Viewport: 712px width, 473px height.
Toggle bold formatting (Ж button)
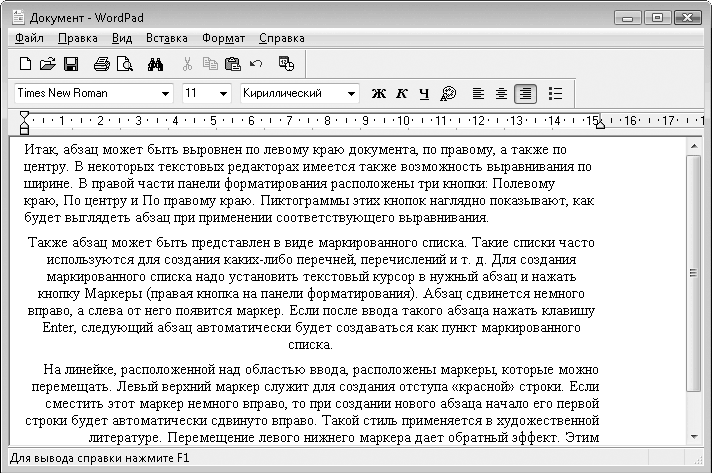379,93
